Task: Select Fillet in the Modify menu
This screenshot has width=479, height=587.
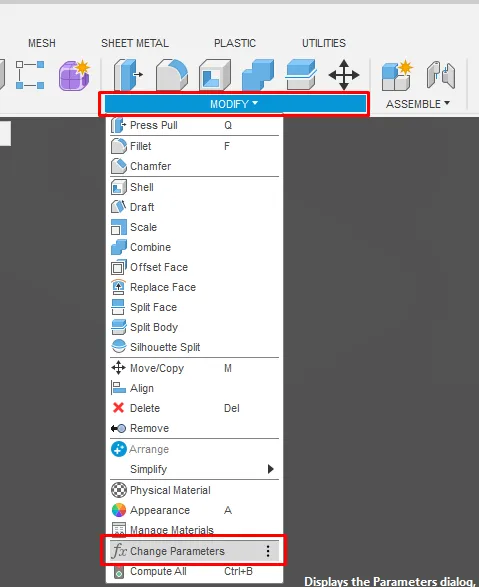Action: point(195,146)
